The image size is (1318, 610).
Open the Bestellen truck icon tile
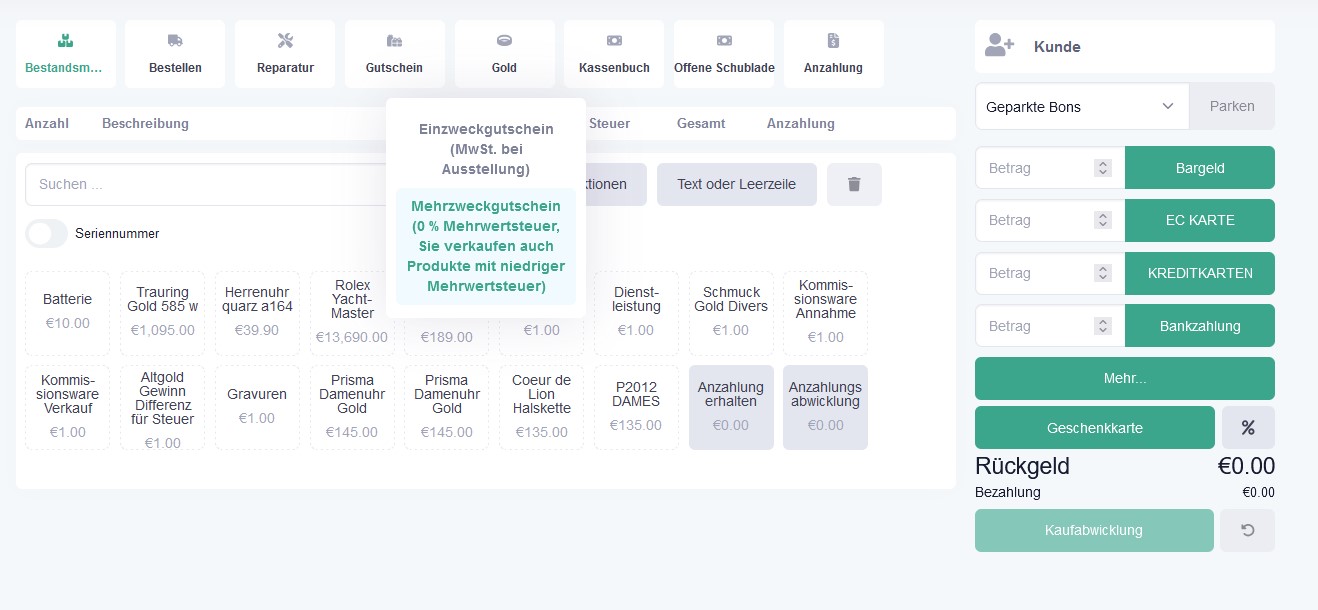pyautogui.click(x=175, y=54)
